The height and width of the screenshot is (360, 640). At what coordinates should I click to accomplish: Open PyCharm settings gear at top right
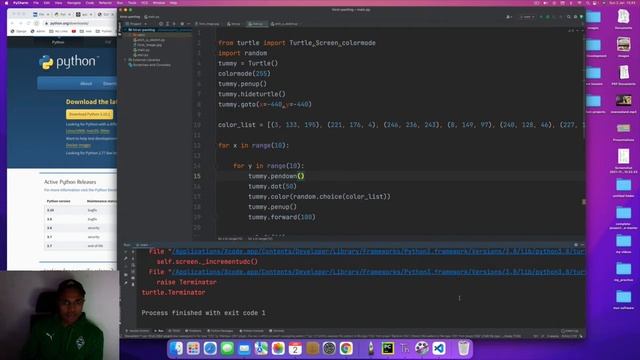coord(575,17)
